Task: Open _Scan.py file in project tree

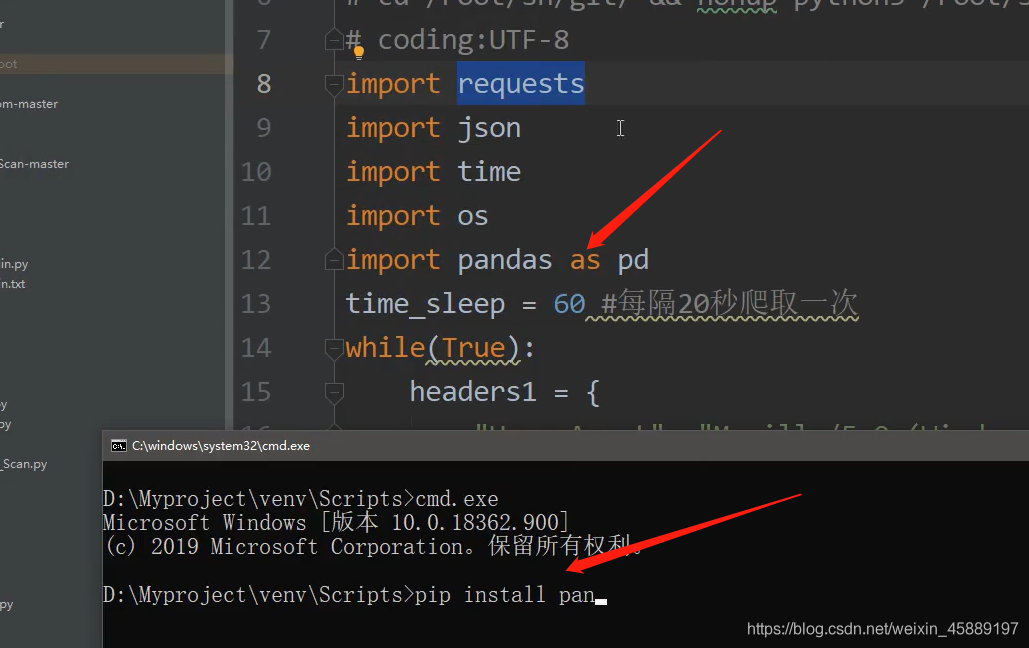Action: [24, 464]
